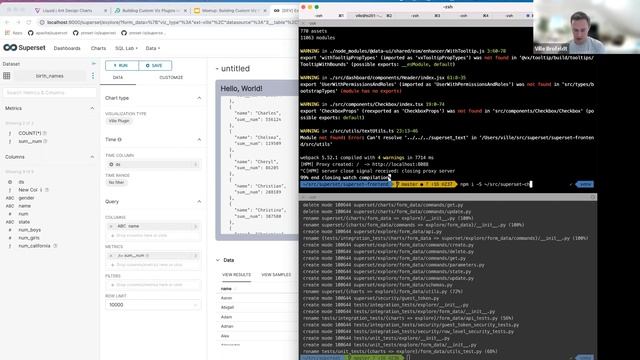Switch to the CUSTOMIZE tab
This screenshot has height=360, width=640.
point(171,78)
